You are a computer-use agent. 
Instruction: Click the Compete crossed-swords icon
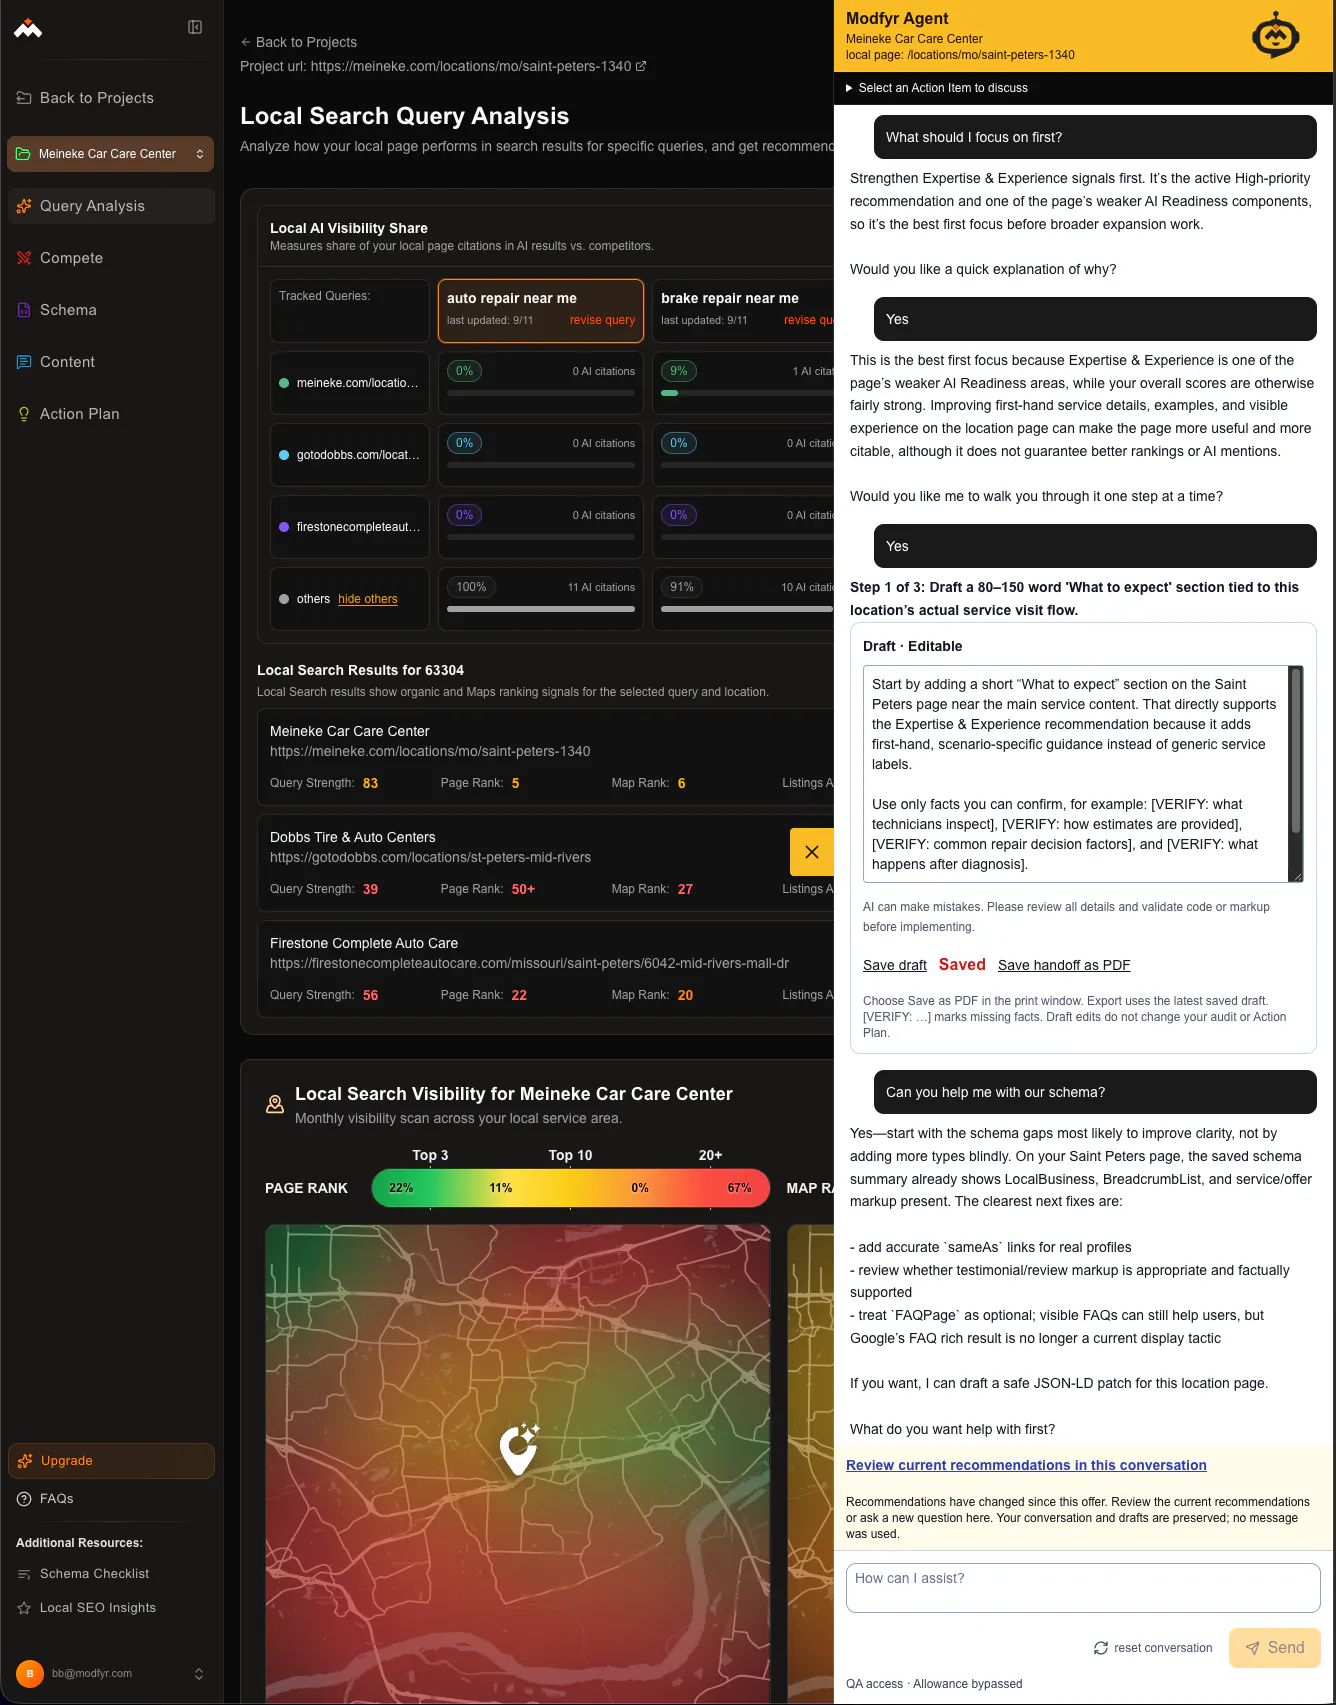[x=24, y=258]
